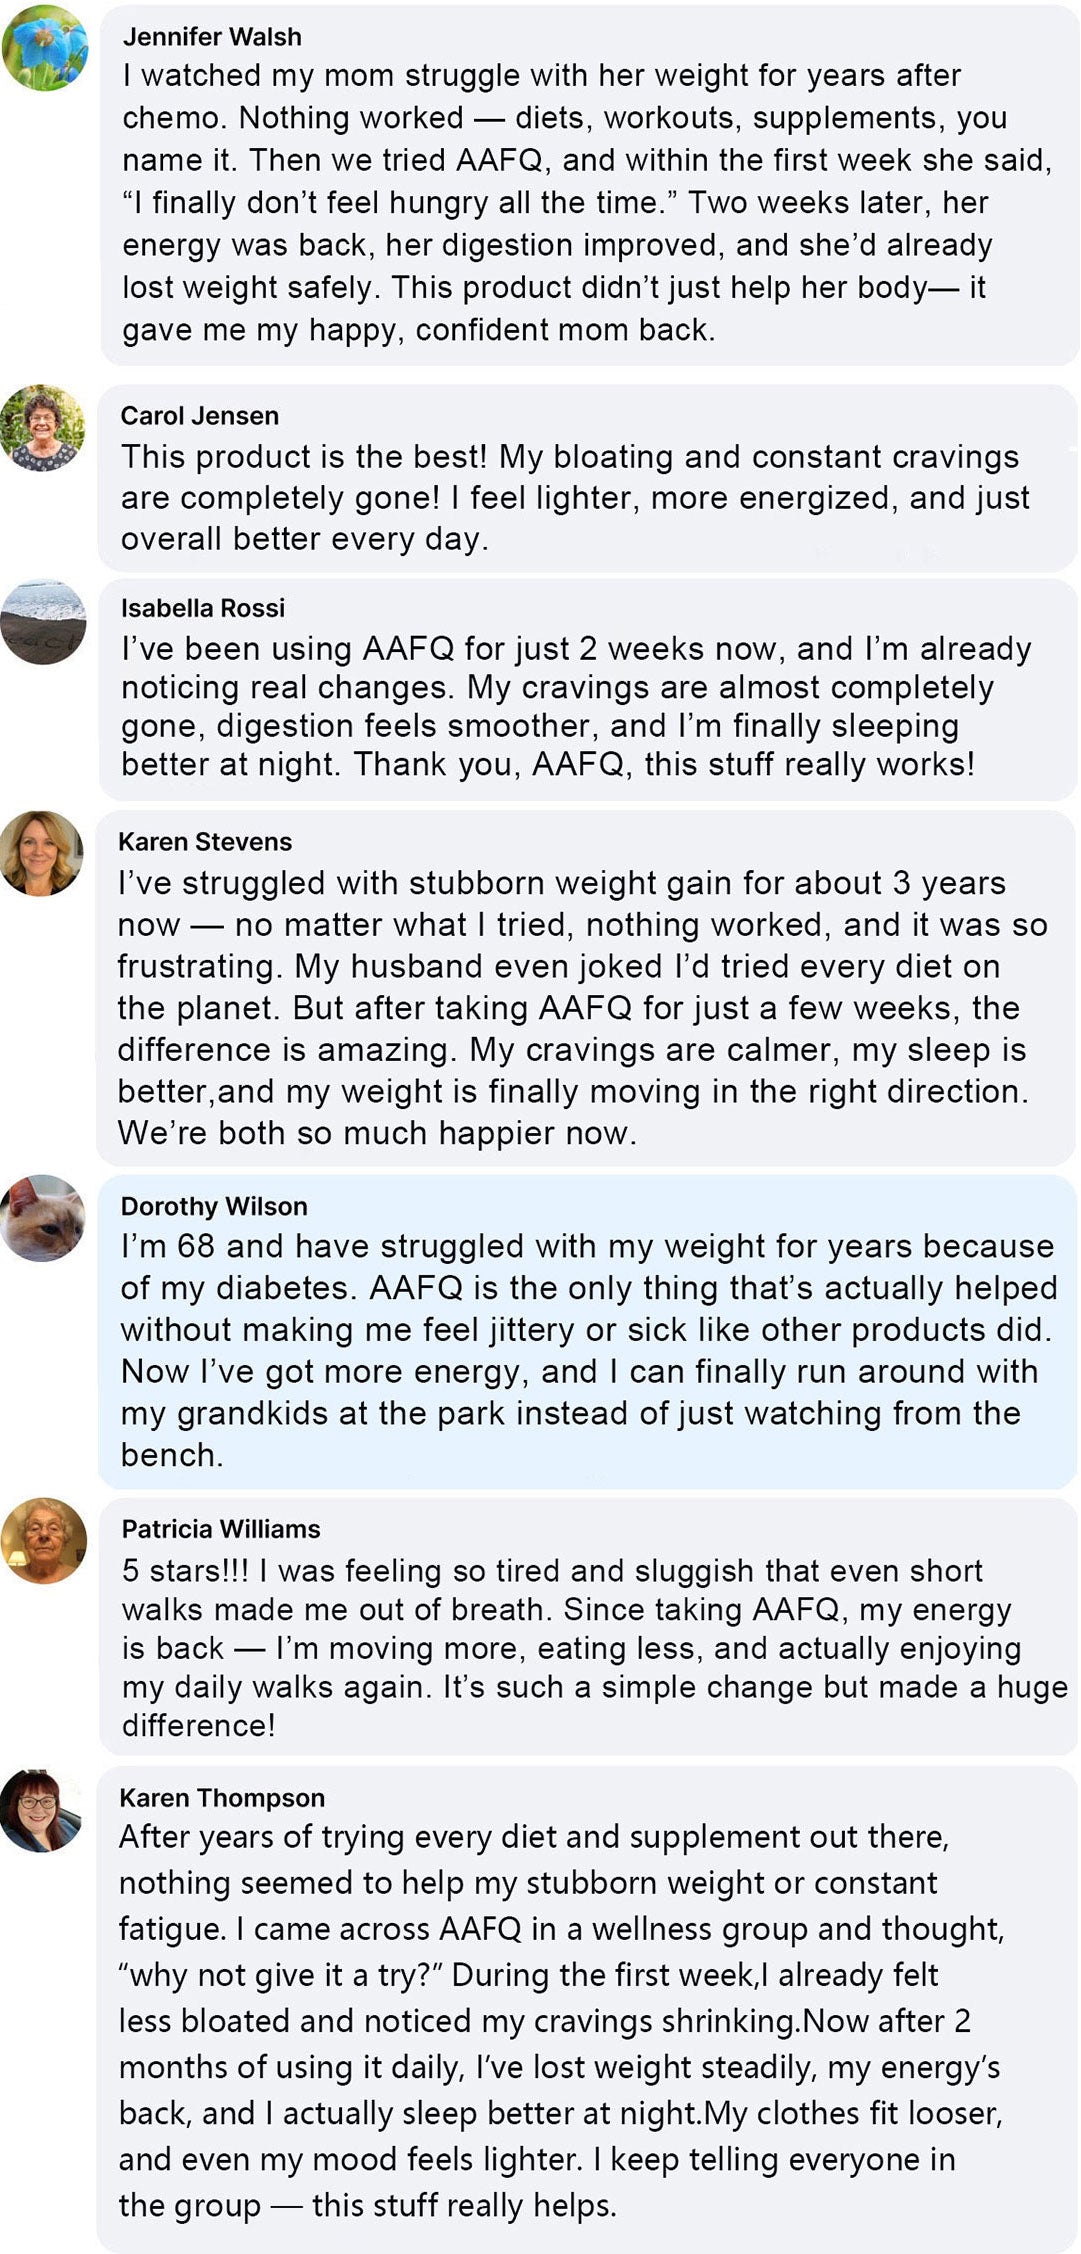Select Carol Jensen's "This product is the best" comment
The image size is (1081, 2254).
point(575,498)
